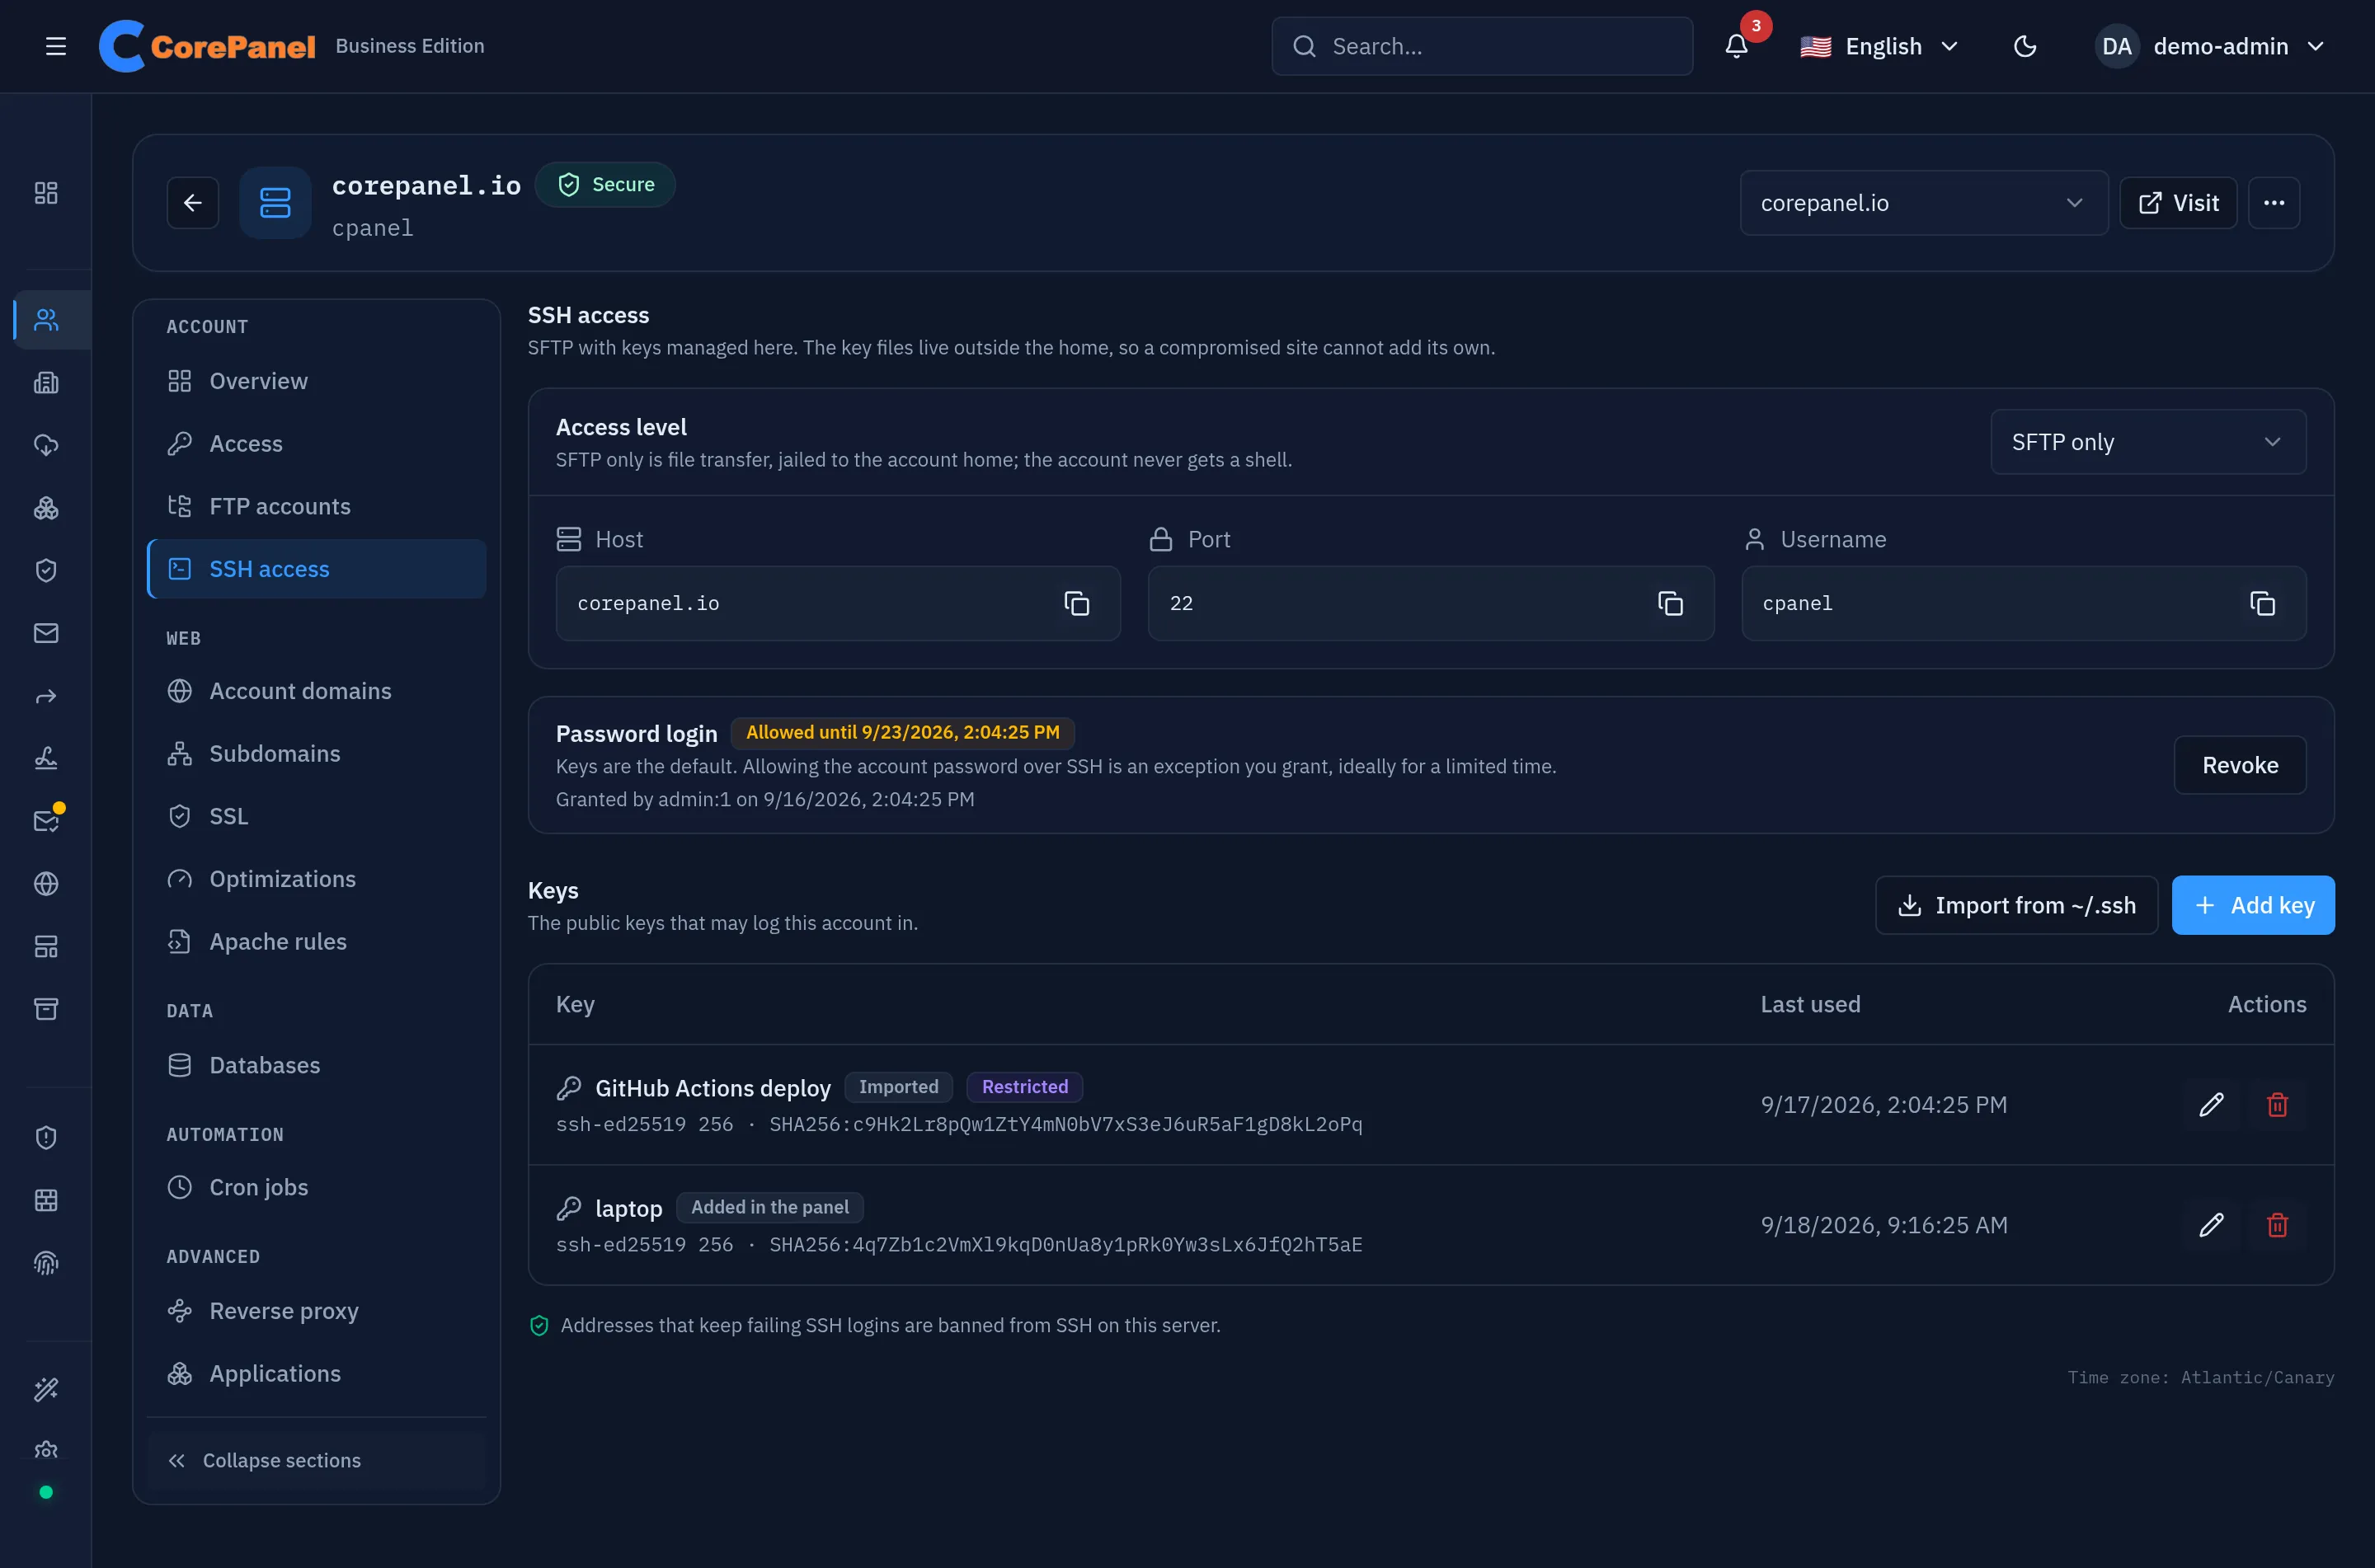Screen dimensions: 2375x1568
Task: Expand the demo-admin user menu
Action: [x=2211, y=46]
